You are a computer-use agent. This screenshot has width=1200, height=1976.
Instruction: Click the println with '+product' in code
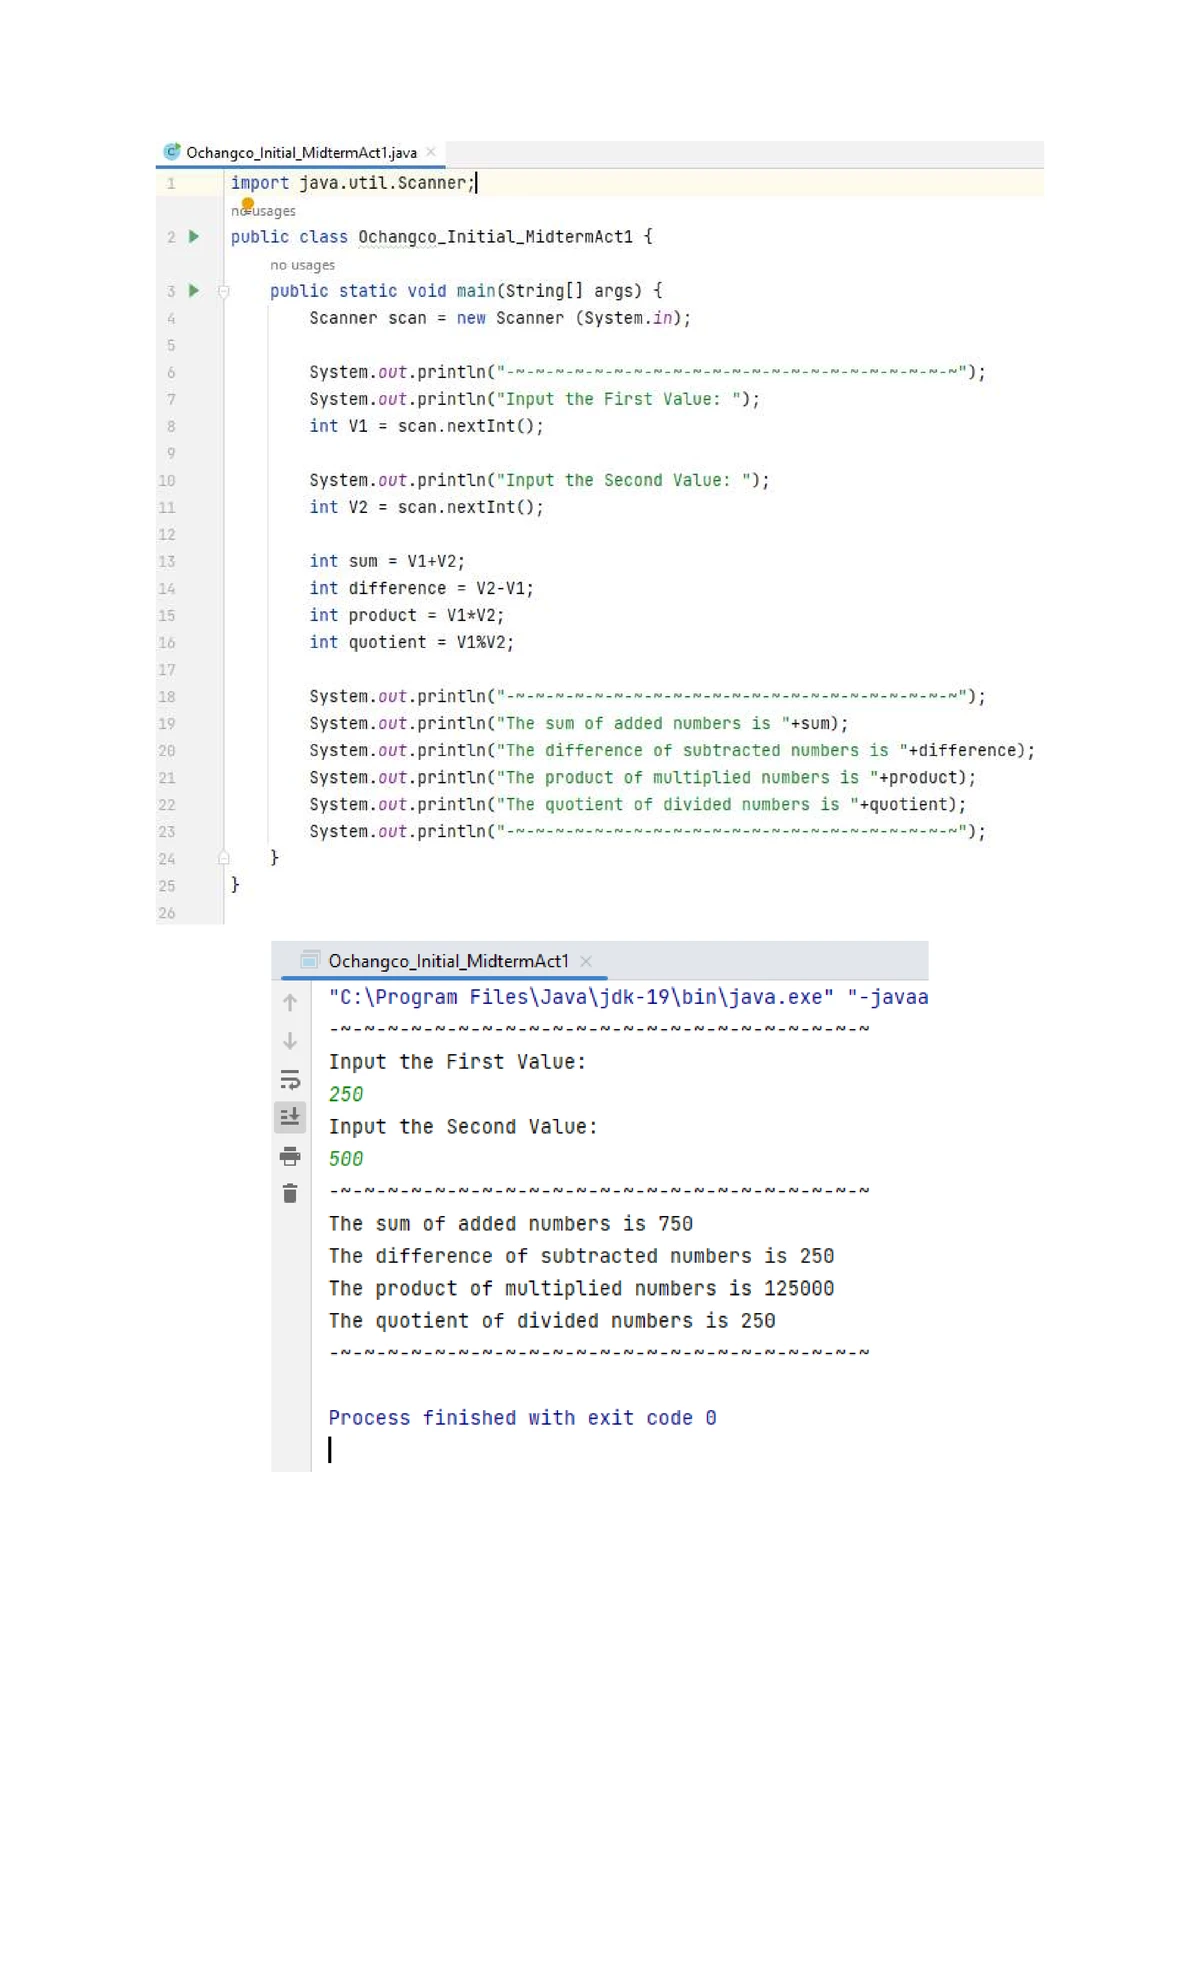tap(642, 777)
